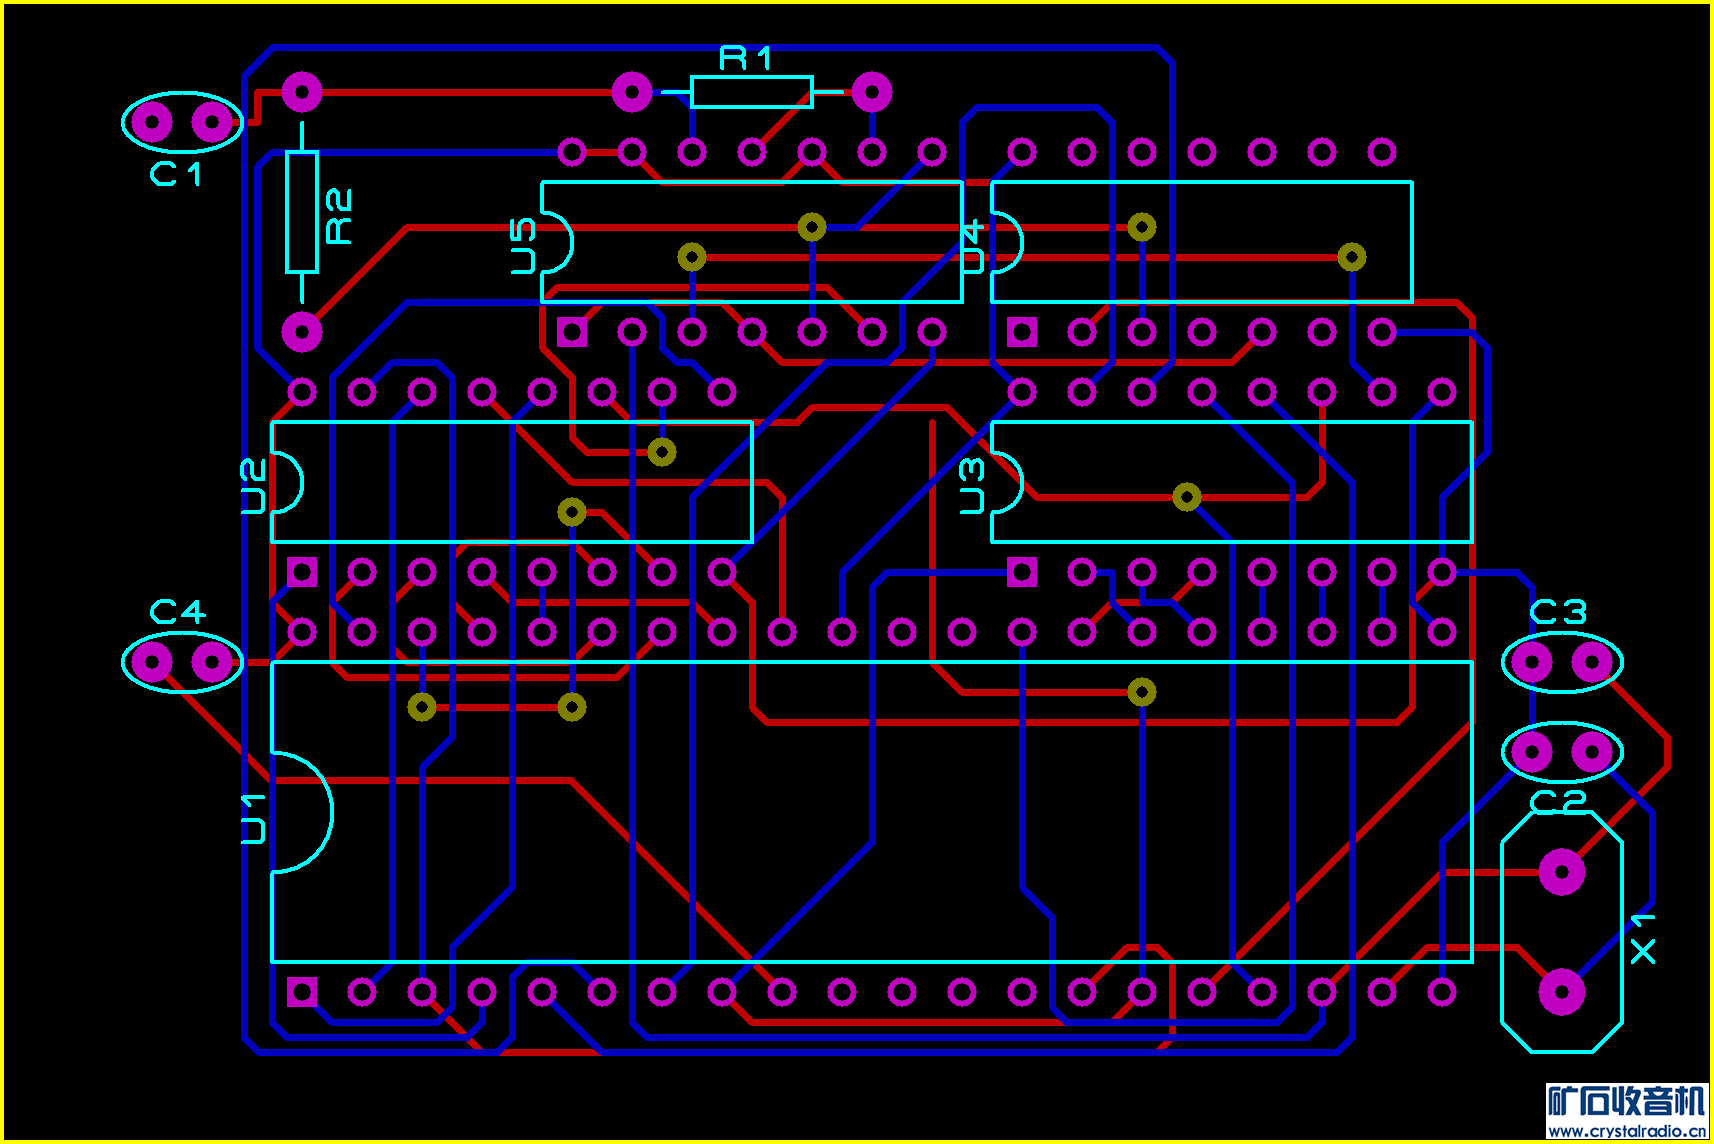Click the bottom pad of resistor R2
This screenshot has width=1714, height=1144.
click(x=302, y=332)
